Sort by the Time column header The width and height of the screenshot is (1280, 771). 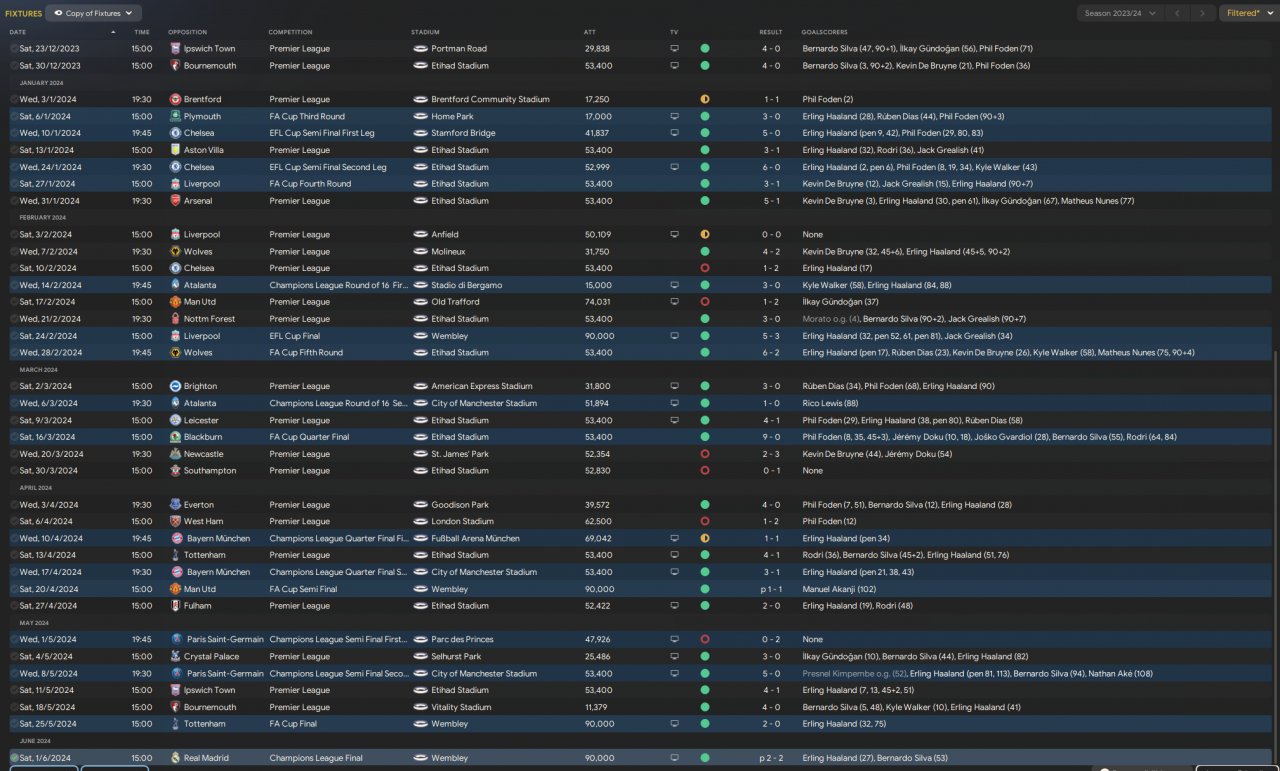[x=141, y=32]
